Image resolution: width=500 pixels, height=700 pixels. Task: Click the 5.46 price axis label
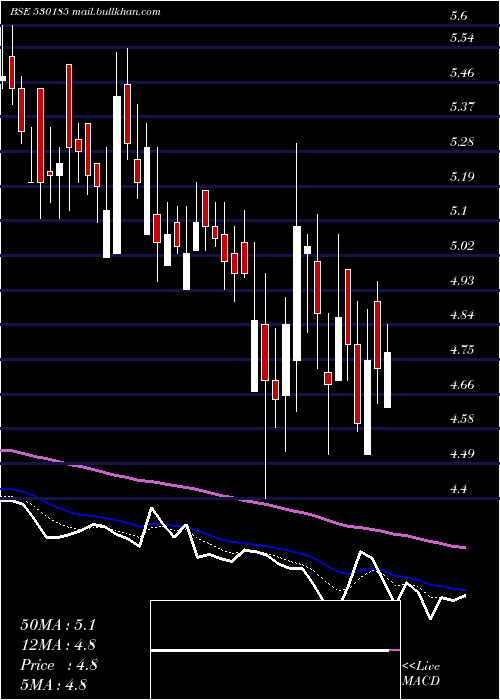click(462, 72)
